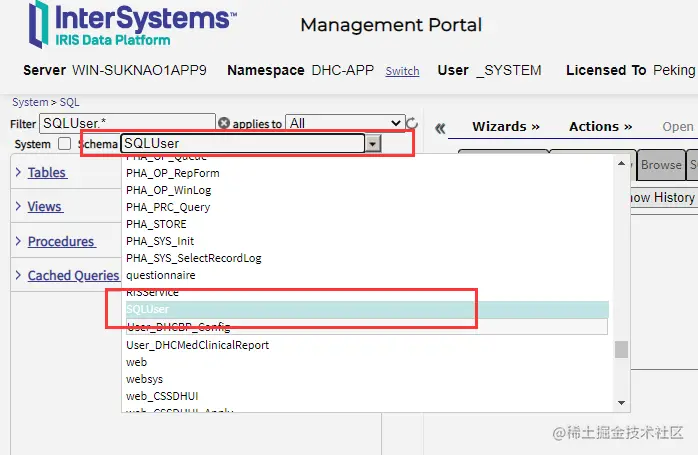Select User_DHCMedClinicalReport in schema list
The width and height of the screenshot is (698, 455).
coord(197,345)
